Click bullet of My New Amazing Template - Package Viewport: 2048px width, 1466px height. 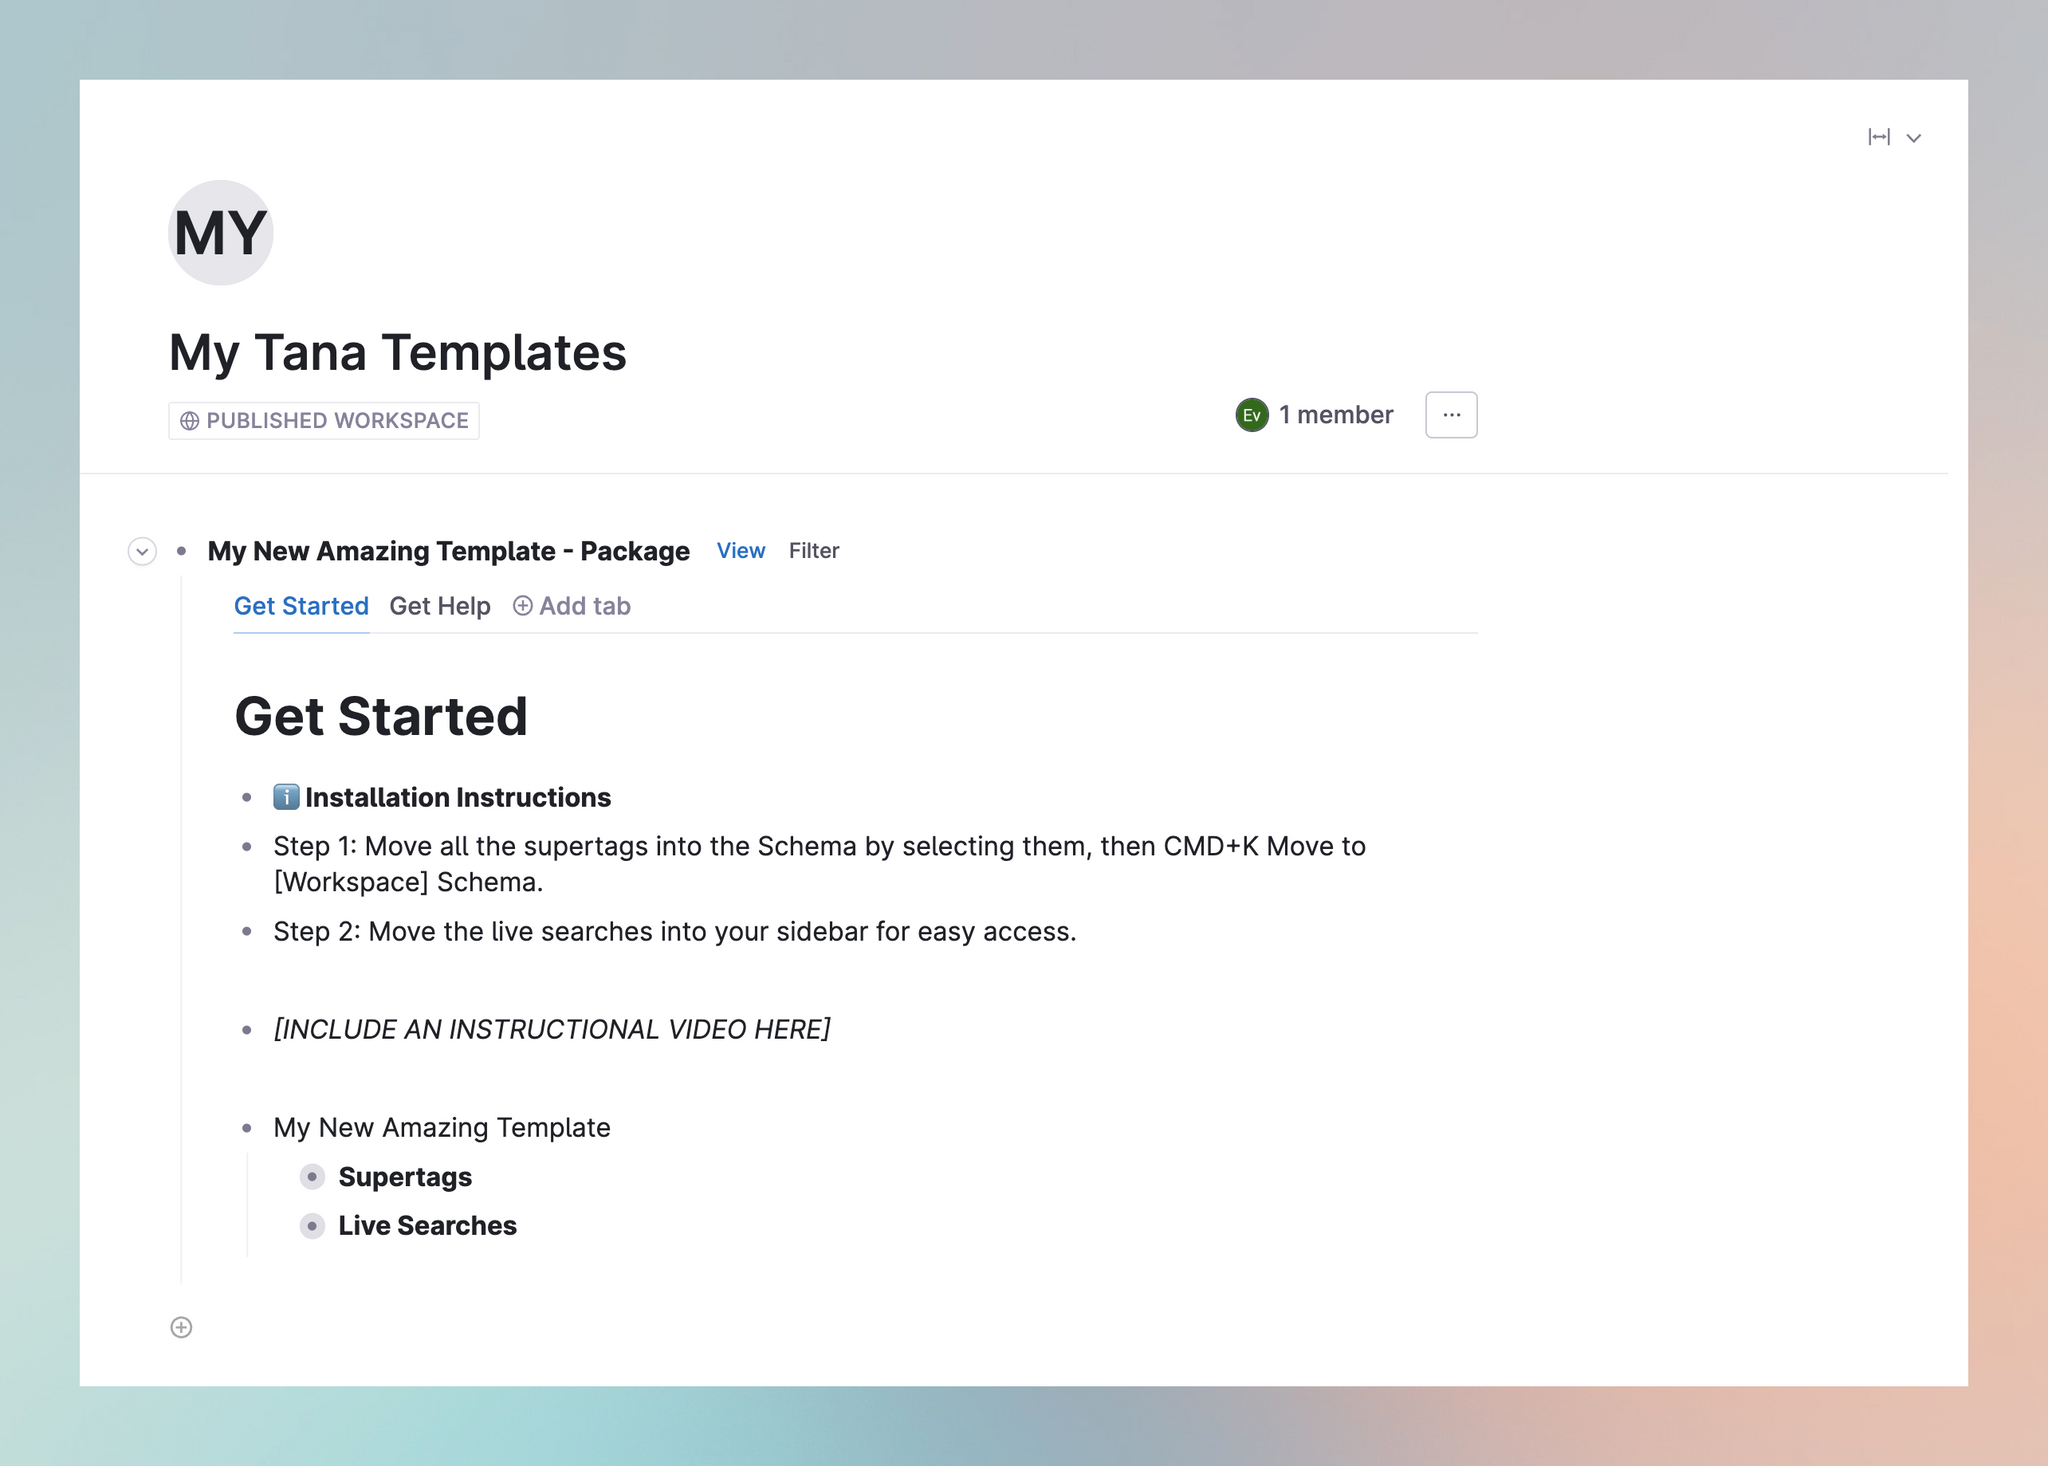181,551
